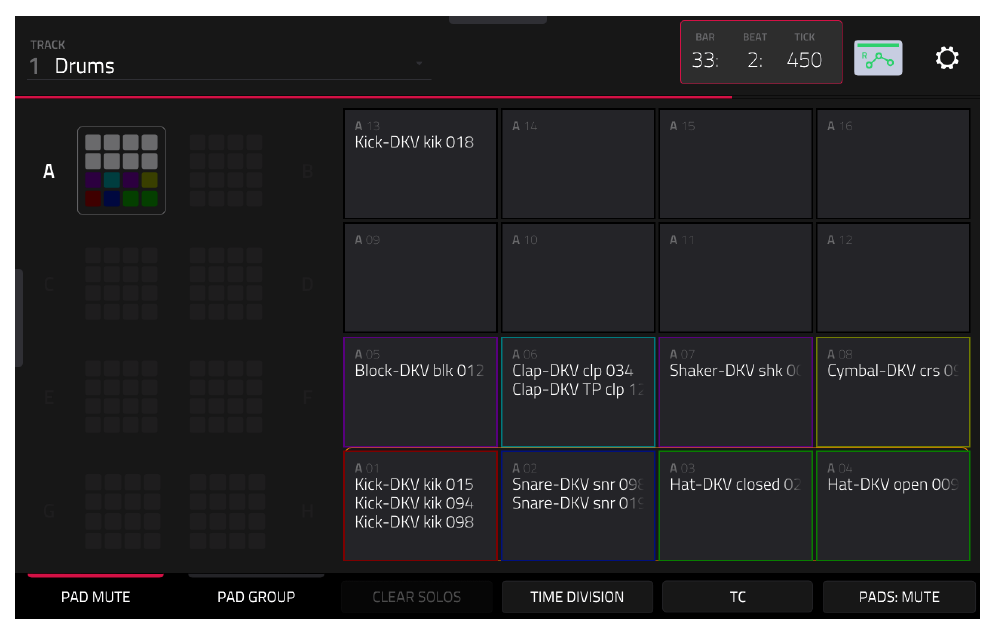Switch to the PAD GROUP tab
The image size is (996, 636).
tap(256, 597)
